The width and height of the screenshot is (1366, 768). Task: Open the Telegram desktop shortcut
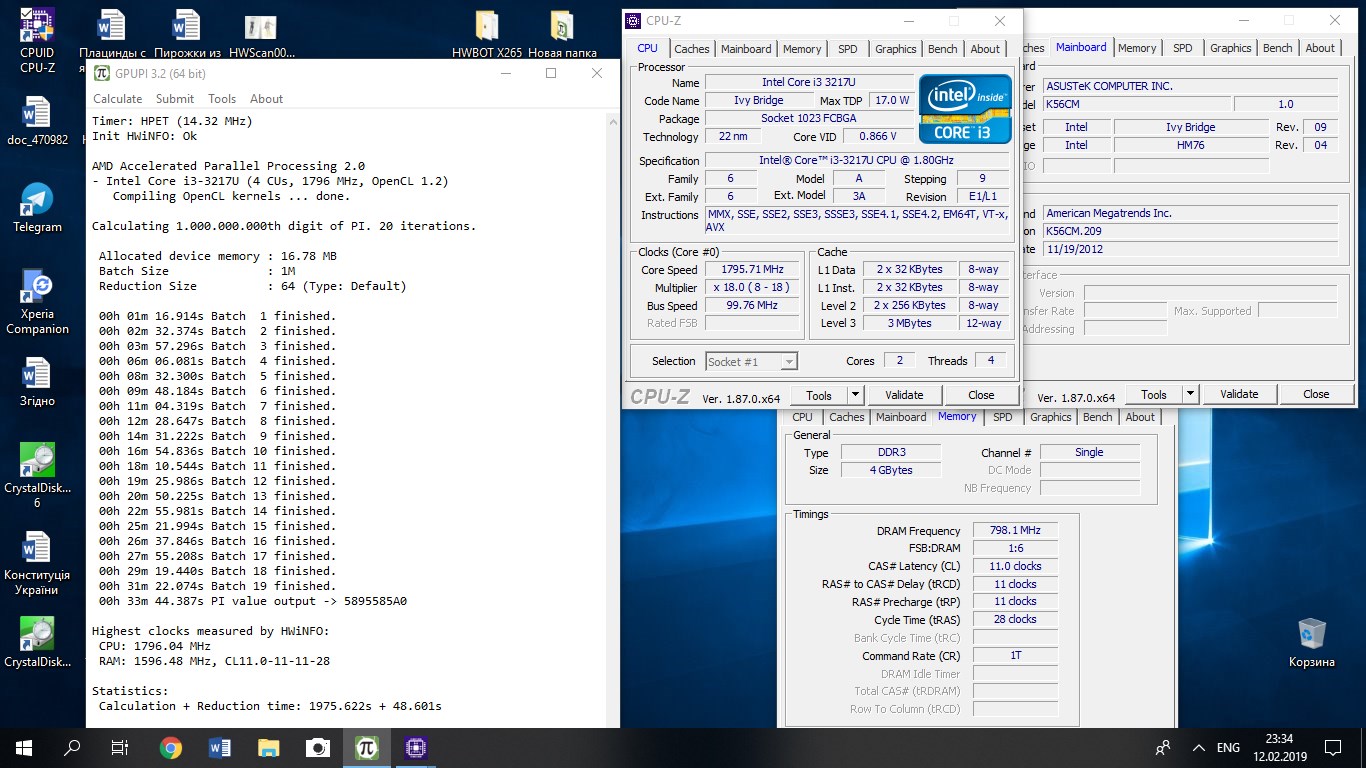37,208
